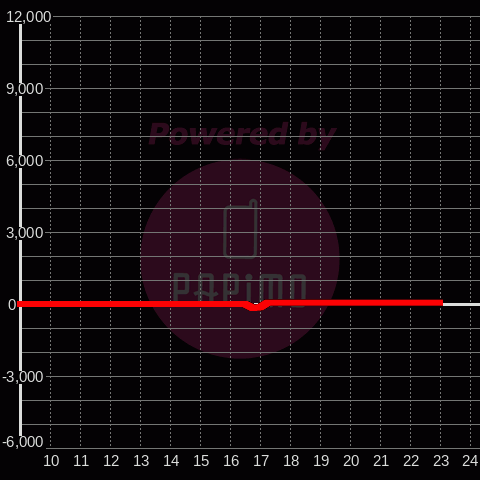This screenshot has height=480, width=480.
Task: Click the PAPIMO phone logo icon
Action: [240, 229]
